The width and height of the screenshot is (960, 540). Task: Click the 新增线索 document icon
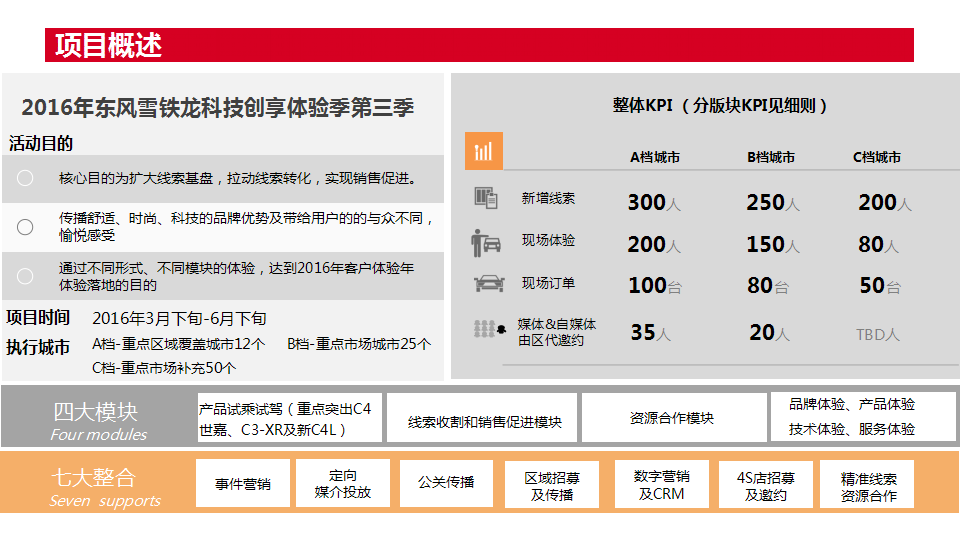tap(486, 198)
